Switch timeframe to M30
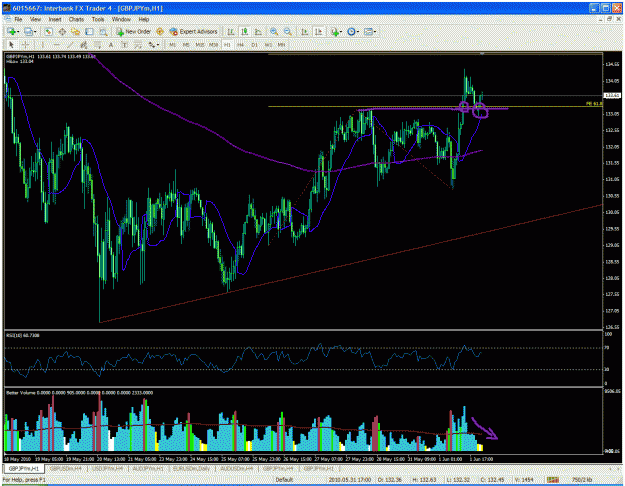 tap(213, 45)
